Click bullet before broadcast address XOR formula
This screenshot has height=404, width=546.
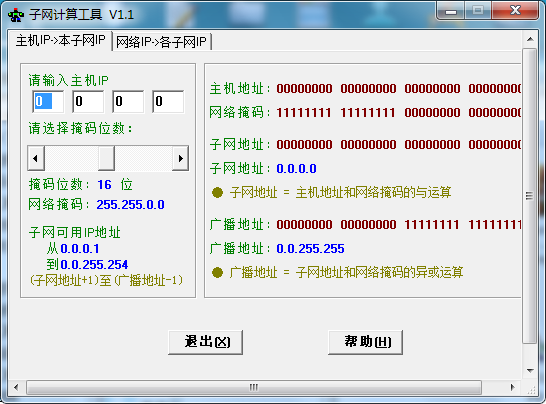[x=217, y=272]
